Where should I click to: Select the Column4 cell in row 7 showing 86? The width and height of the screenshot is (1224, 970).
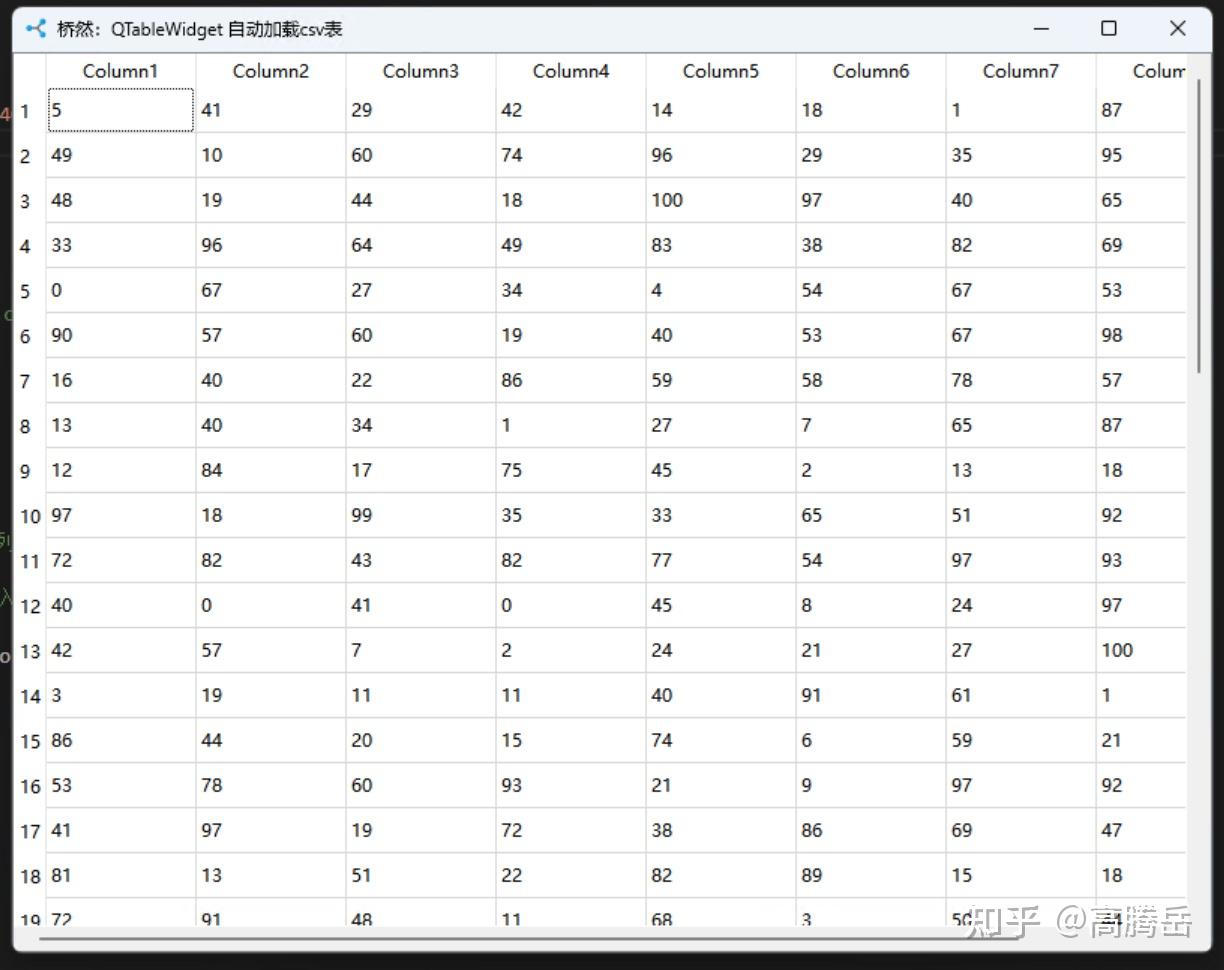click(x=570, y=380)
